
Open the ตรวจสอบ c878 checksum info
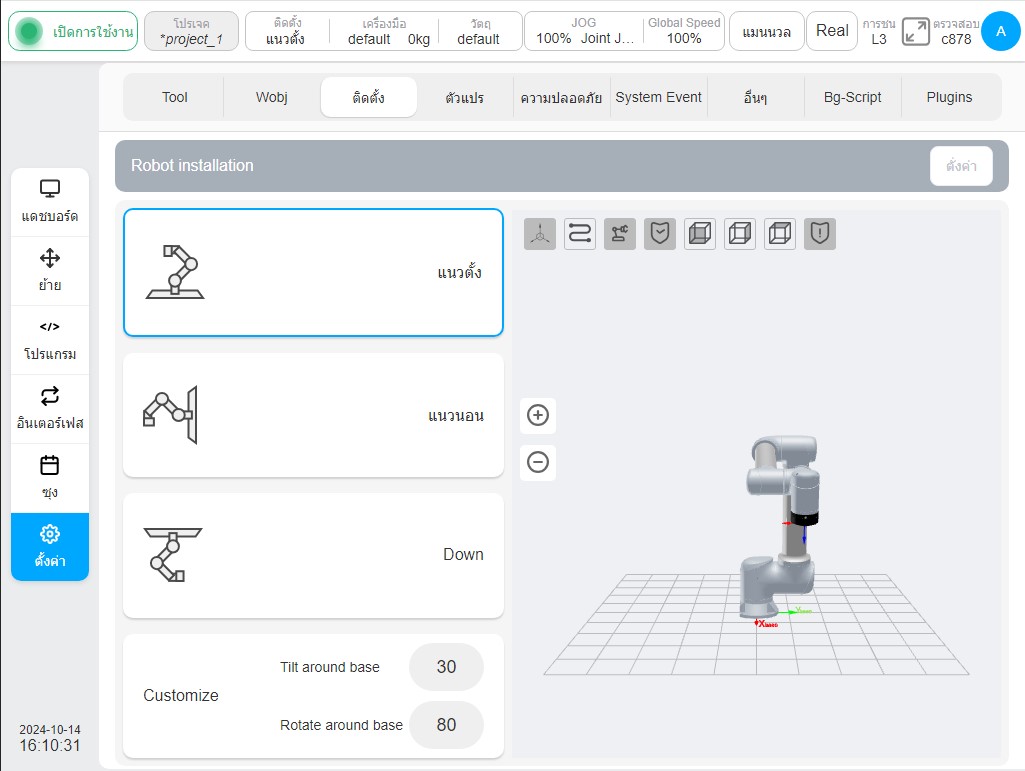coord(956,31)
